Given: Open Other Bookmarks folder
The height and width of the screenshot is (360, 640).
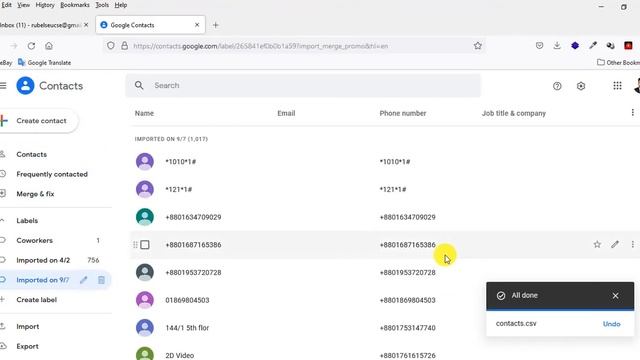Looking at the screenshot, I should [x=618, y=62].
